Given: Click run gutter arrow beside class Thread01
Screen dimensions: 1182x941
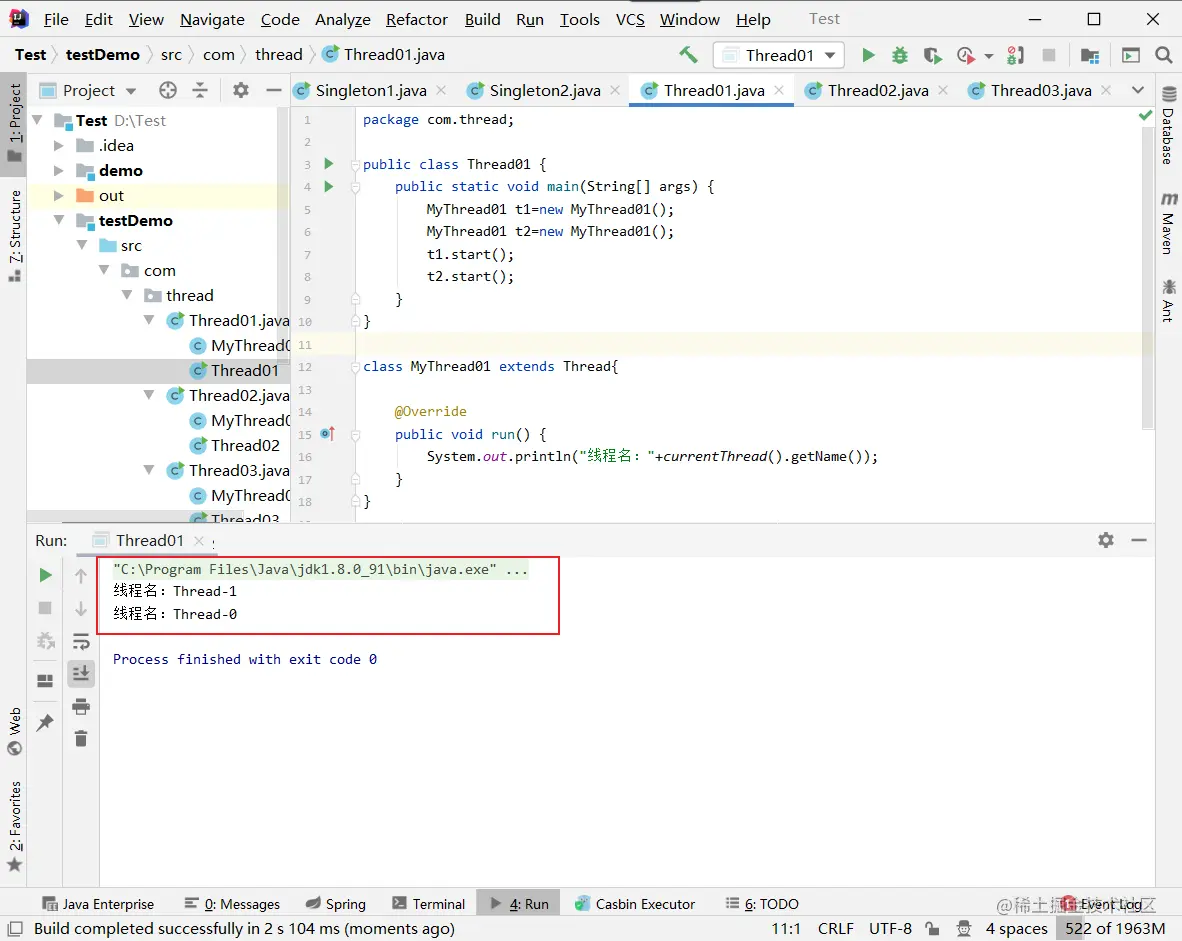Looking at the screenshot, I should pos(329,164).
